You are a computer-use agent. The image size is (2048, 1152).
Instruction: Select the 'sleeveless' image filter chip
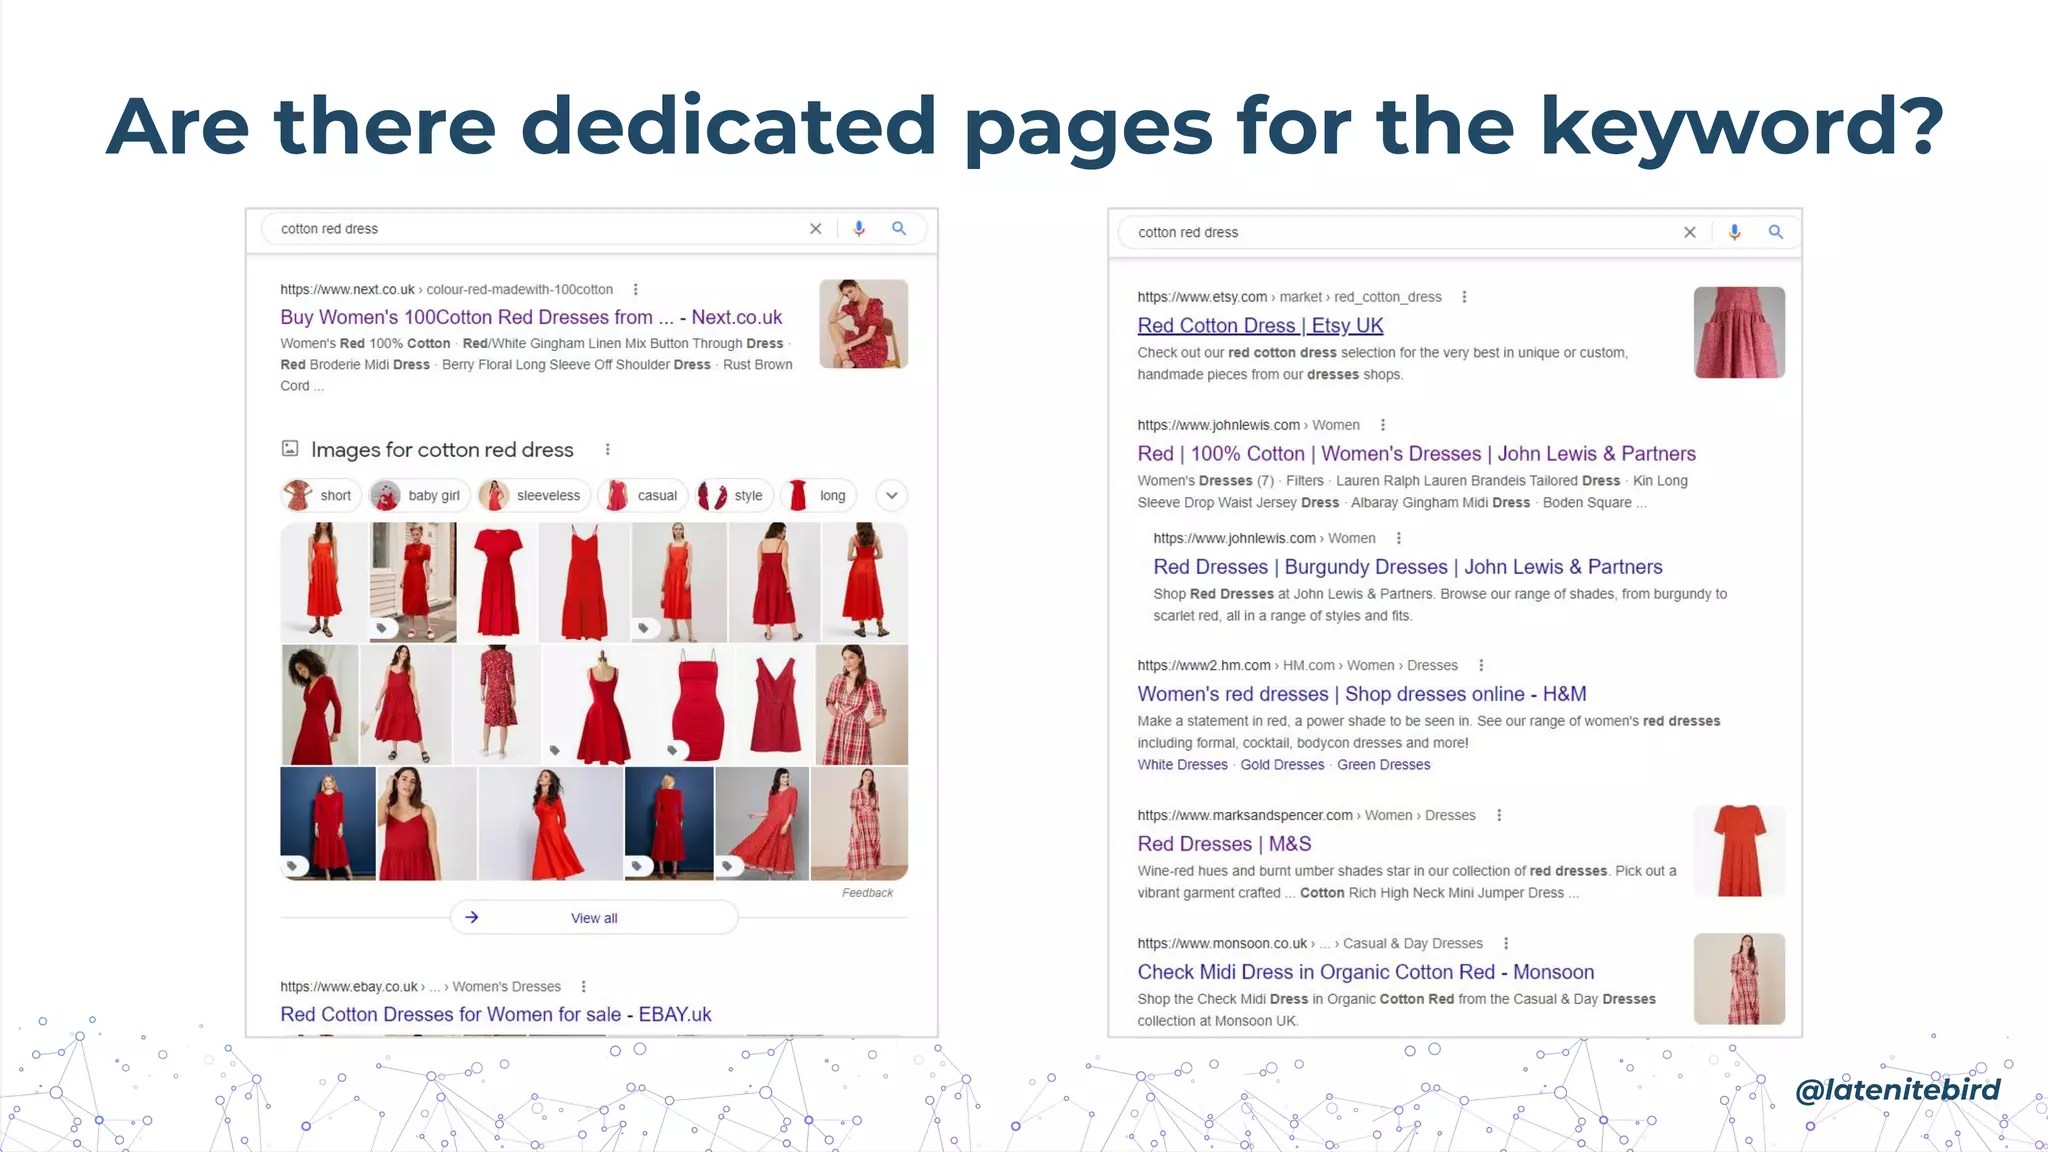pos(532,496)
